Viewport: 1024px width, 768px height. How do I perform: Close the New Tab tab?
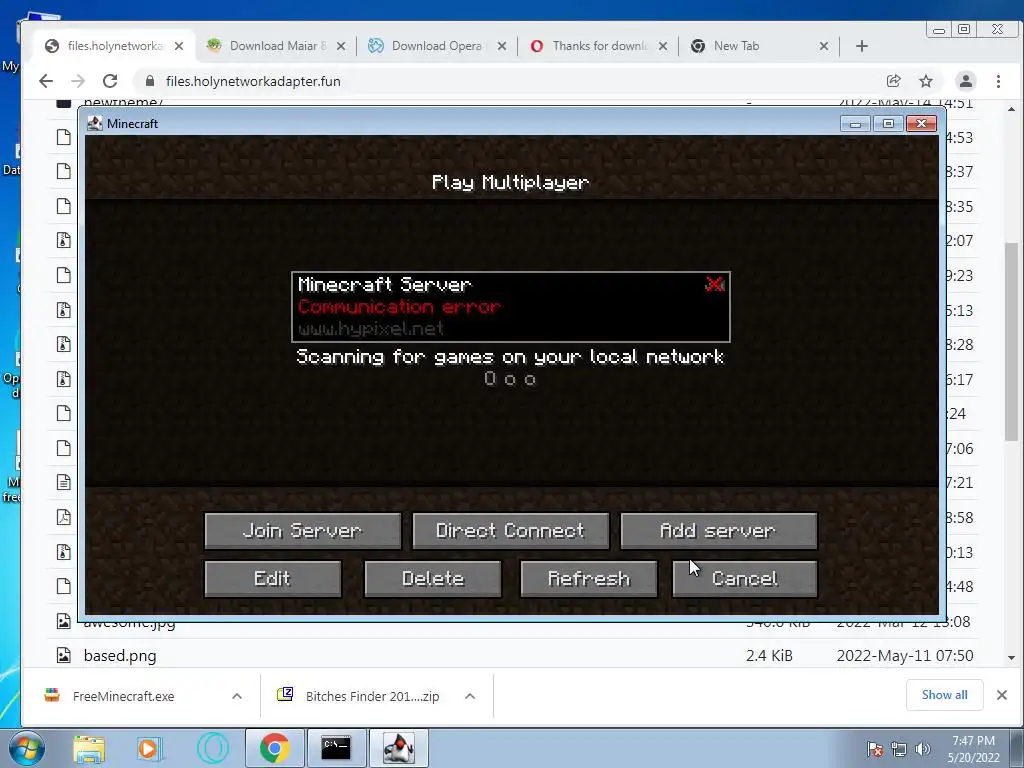824,46
